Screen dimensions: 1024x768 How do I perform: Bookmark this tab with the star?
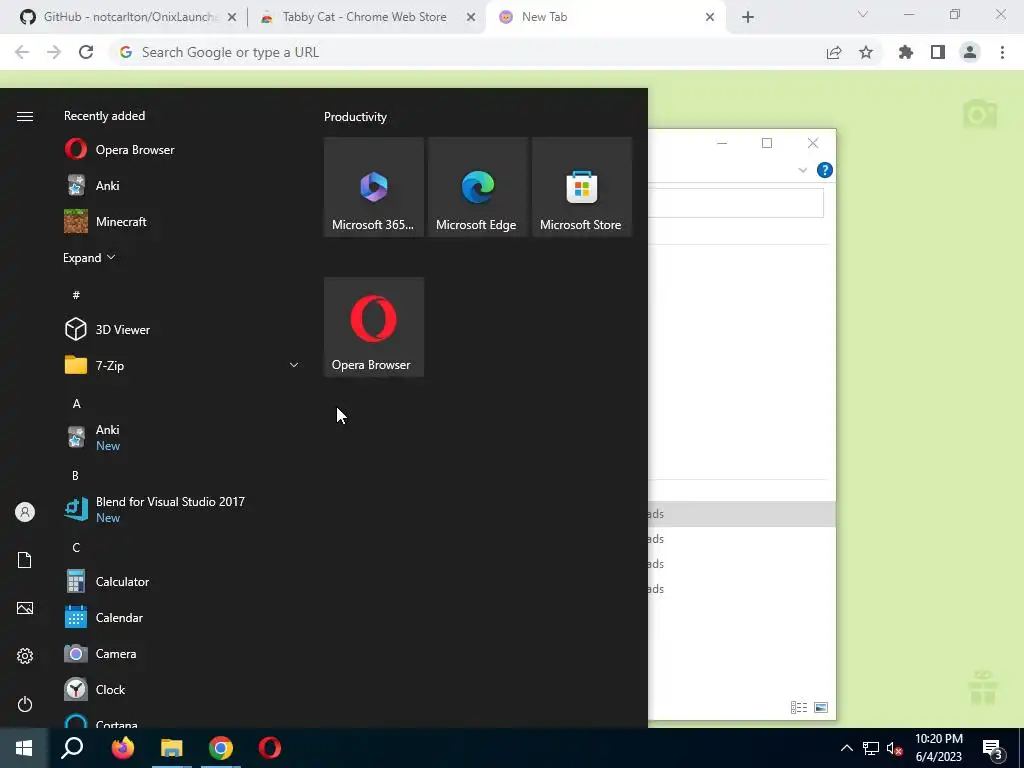coord(866,52)
